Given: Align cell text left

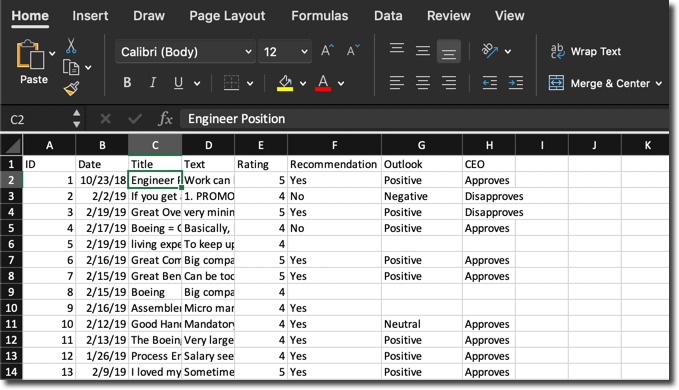Looking at the screenshot, I should click(397, 82).
